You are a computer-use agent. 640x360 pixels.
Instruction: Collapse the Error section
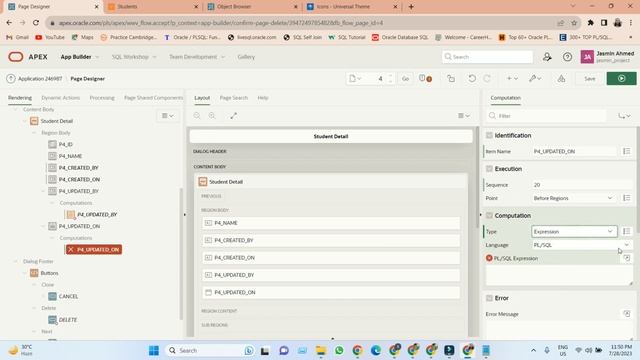(x=489, y=298)
